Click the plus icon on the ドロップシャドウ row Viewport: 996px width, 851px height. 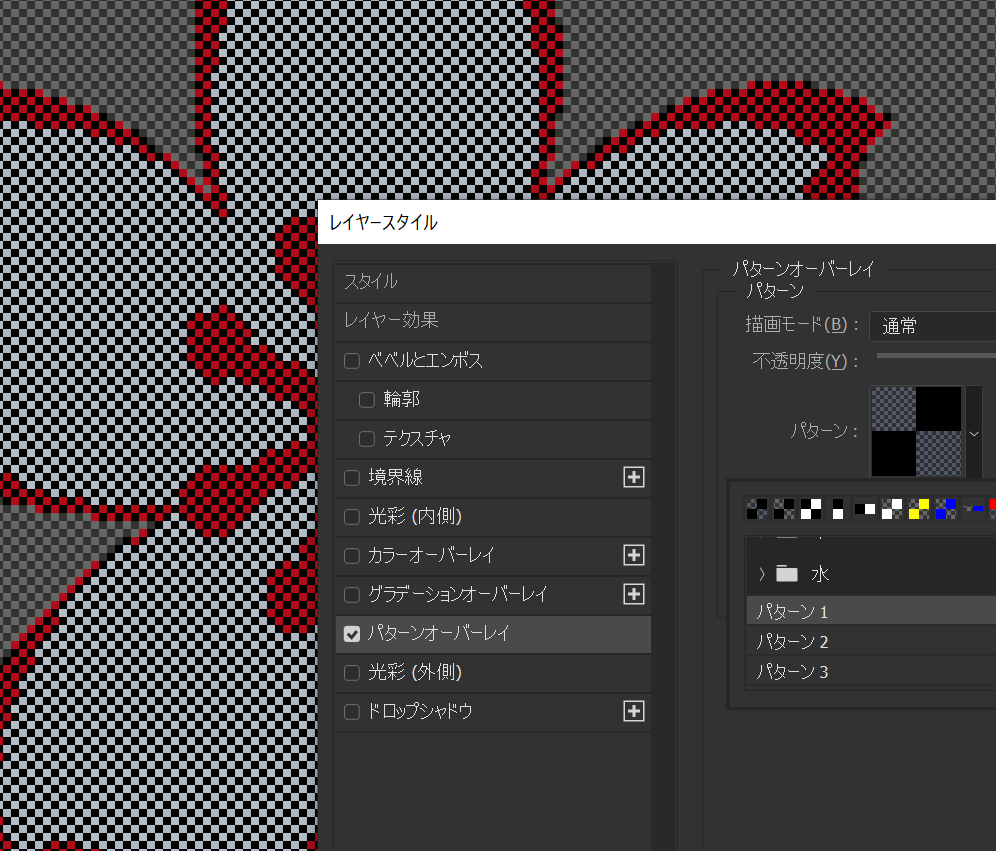(x=633, y=711)
